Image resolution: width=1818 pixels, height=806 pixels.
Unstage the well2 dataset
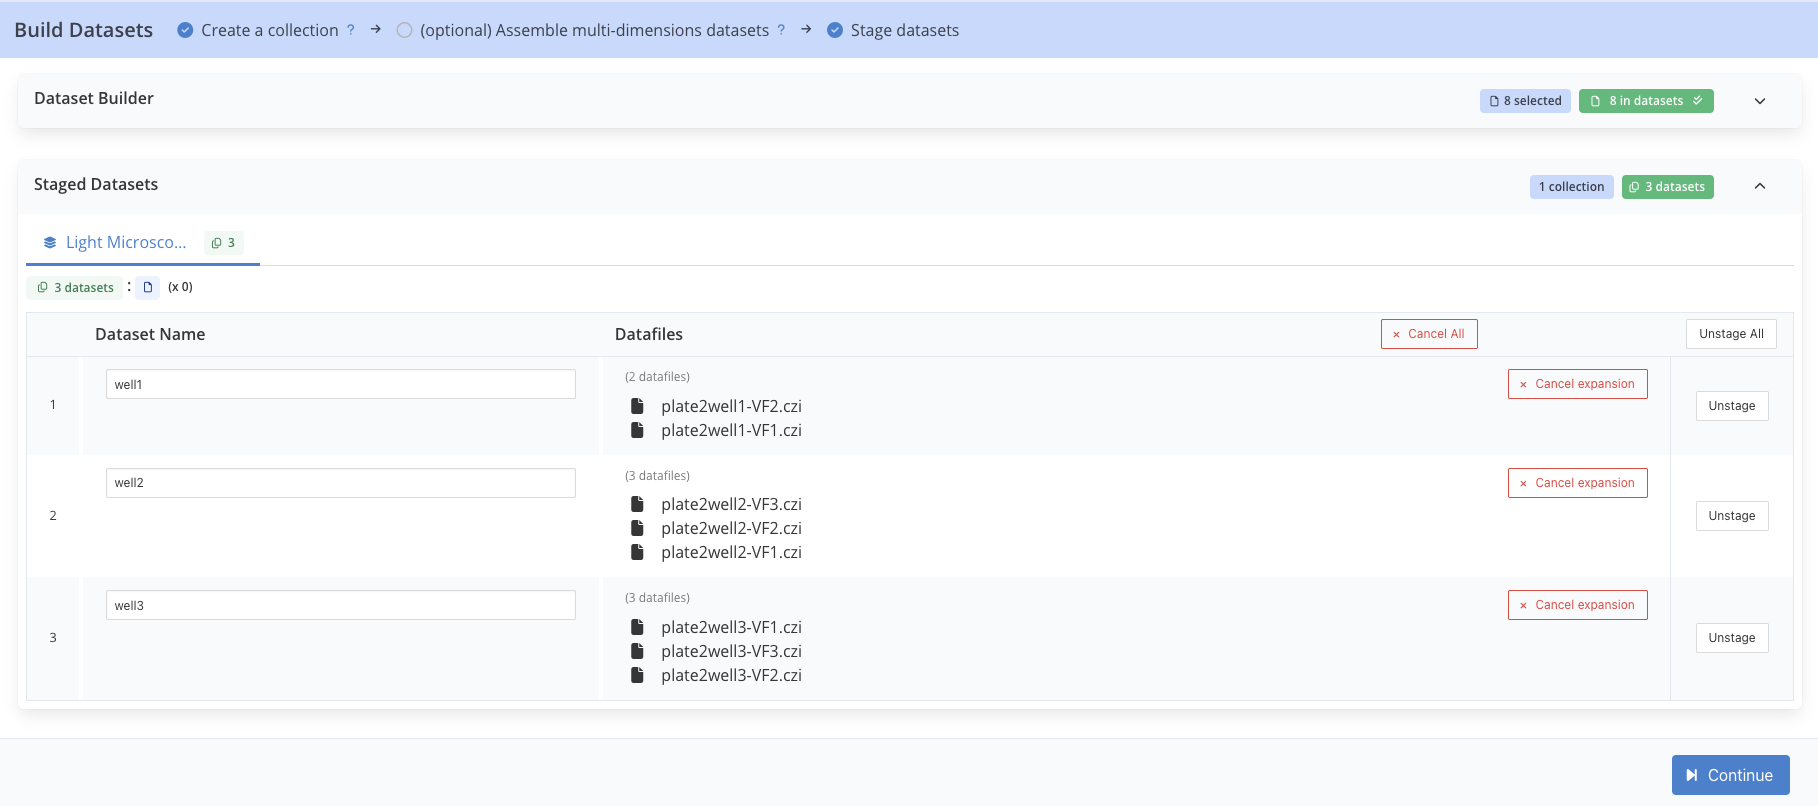point(1732,516)
